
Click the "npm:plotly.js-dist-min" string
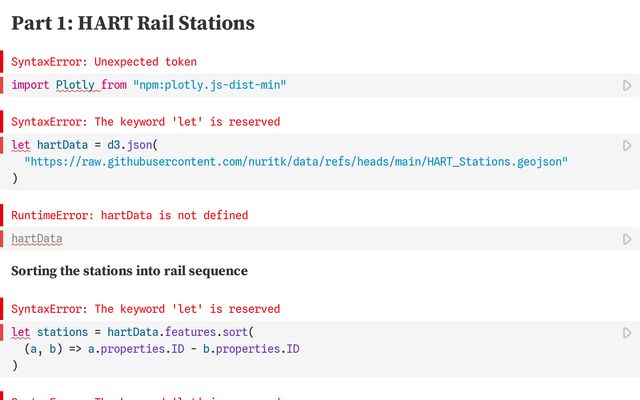(x=210, y=85)
